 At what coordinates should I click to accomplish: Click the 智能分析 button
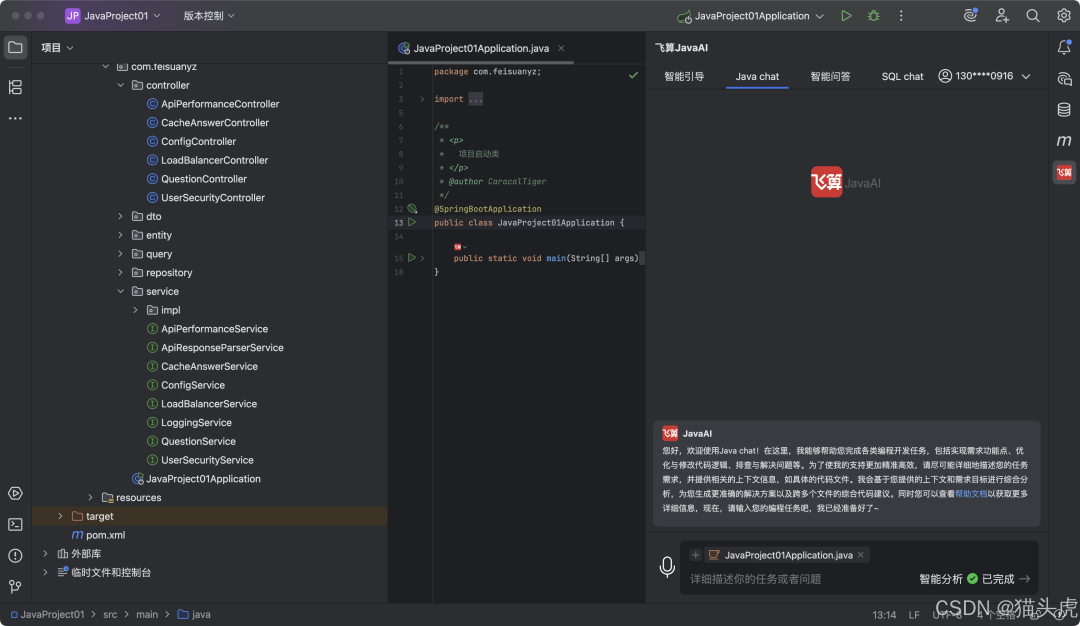(941, 579)
